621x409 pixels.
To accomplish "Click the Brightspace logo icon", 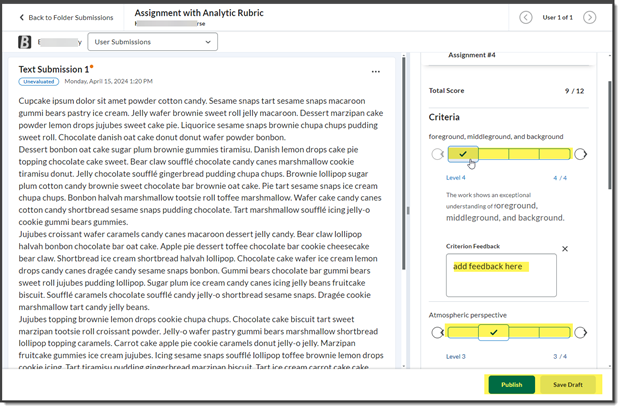I will 24,42.
